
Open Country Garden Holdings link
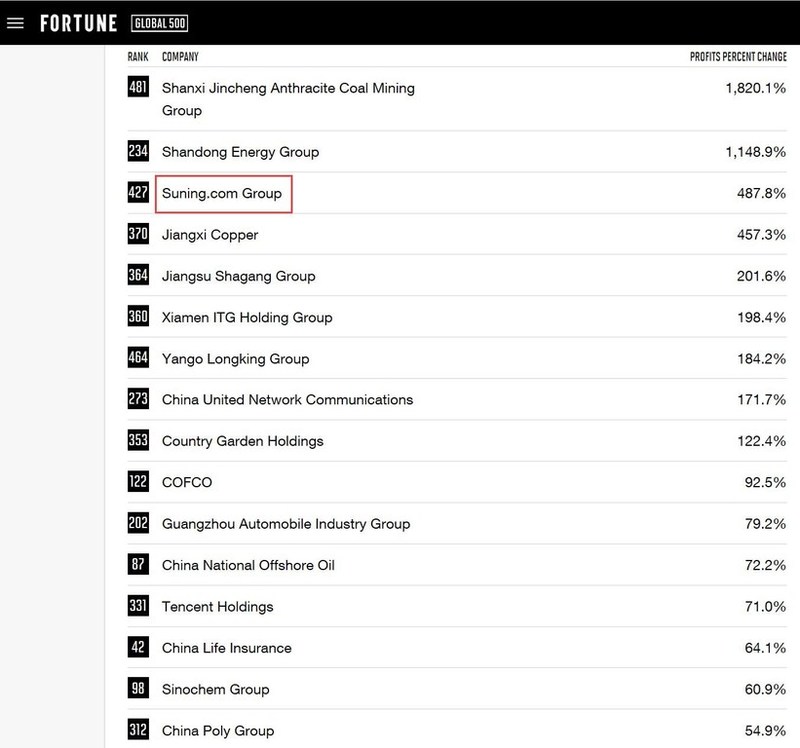(242, 441)
